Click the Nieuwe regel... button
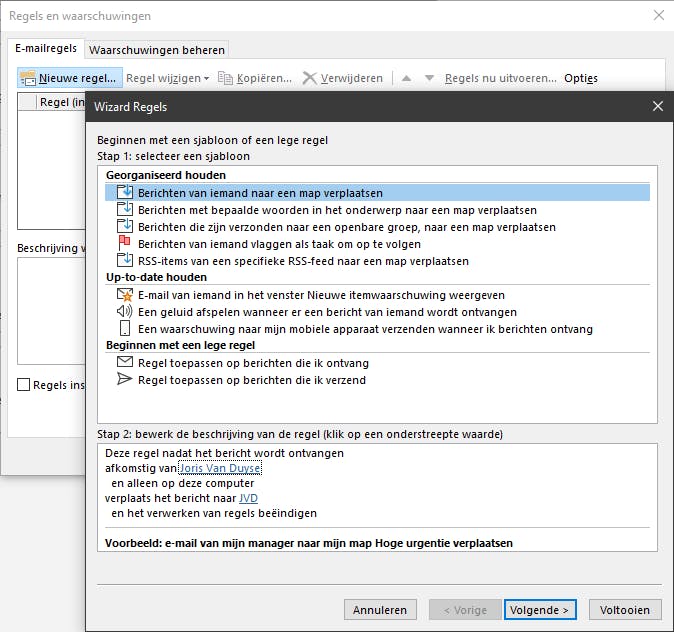674x632 pixels. 70,78
